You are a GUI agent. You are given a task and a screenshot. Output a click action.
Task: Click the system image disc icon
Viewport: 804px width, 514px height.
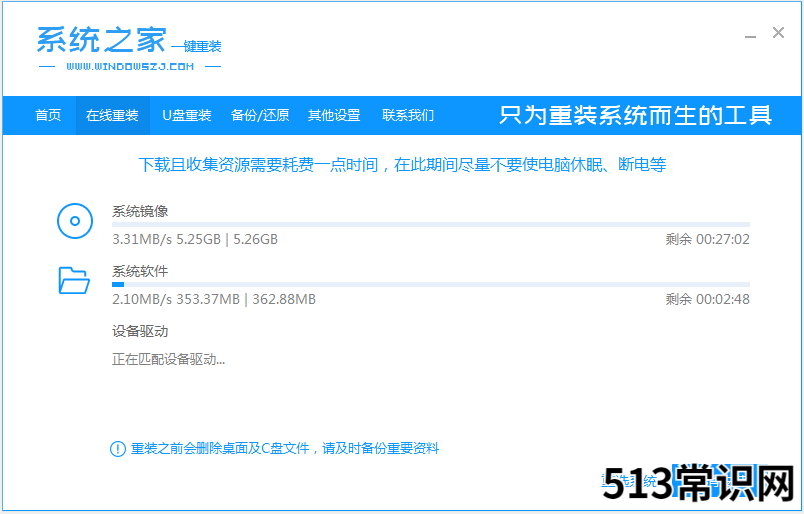(75, 221)
